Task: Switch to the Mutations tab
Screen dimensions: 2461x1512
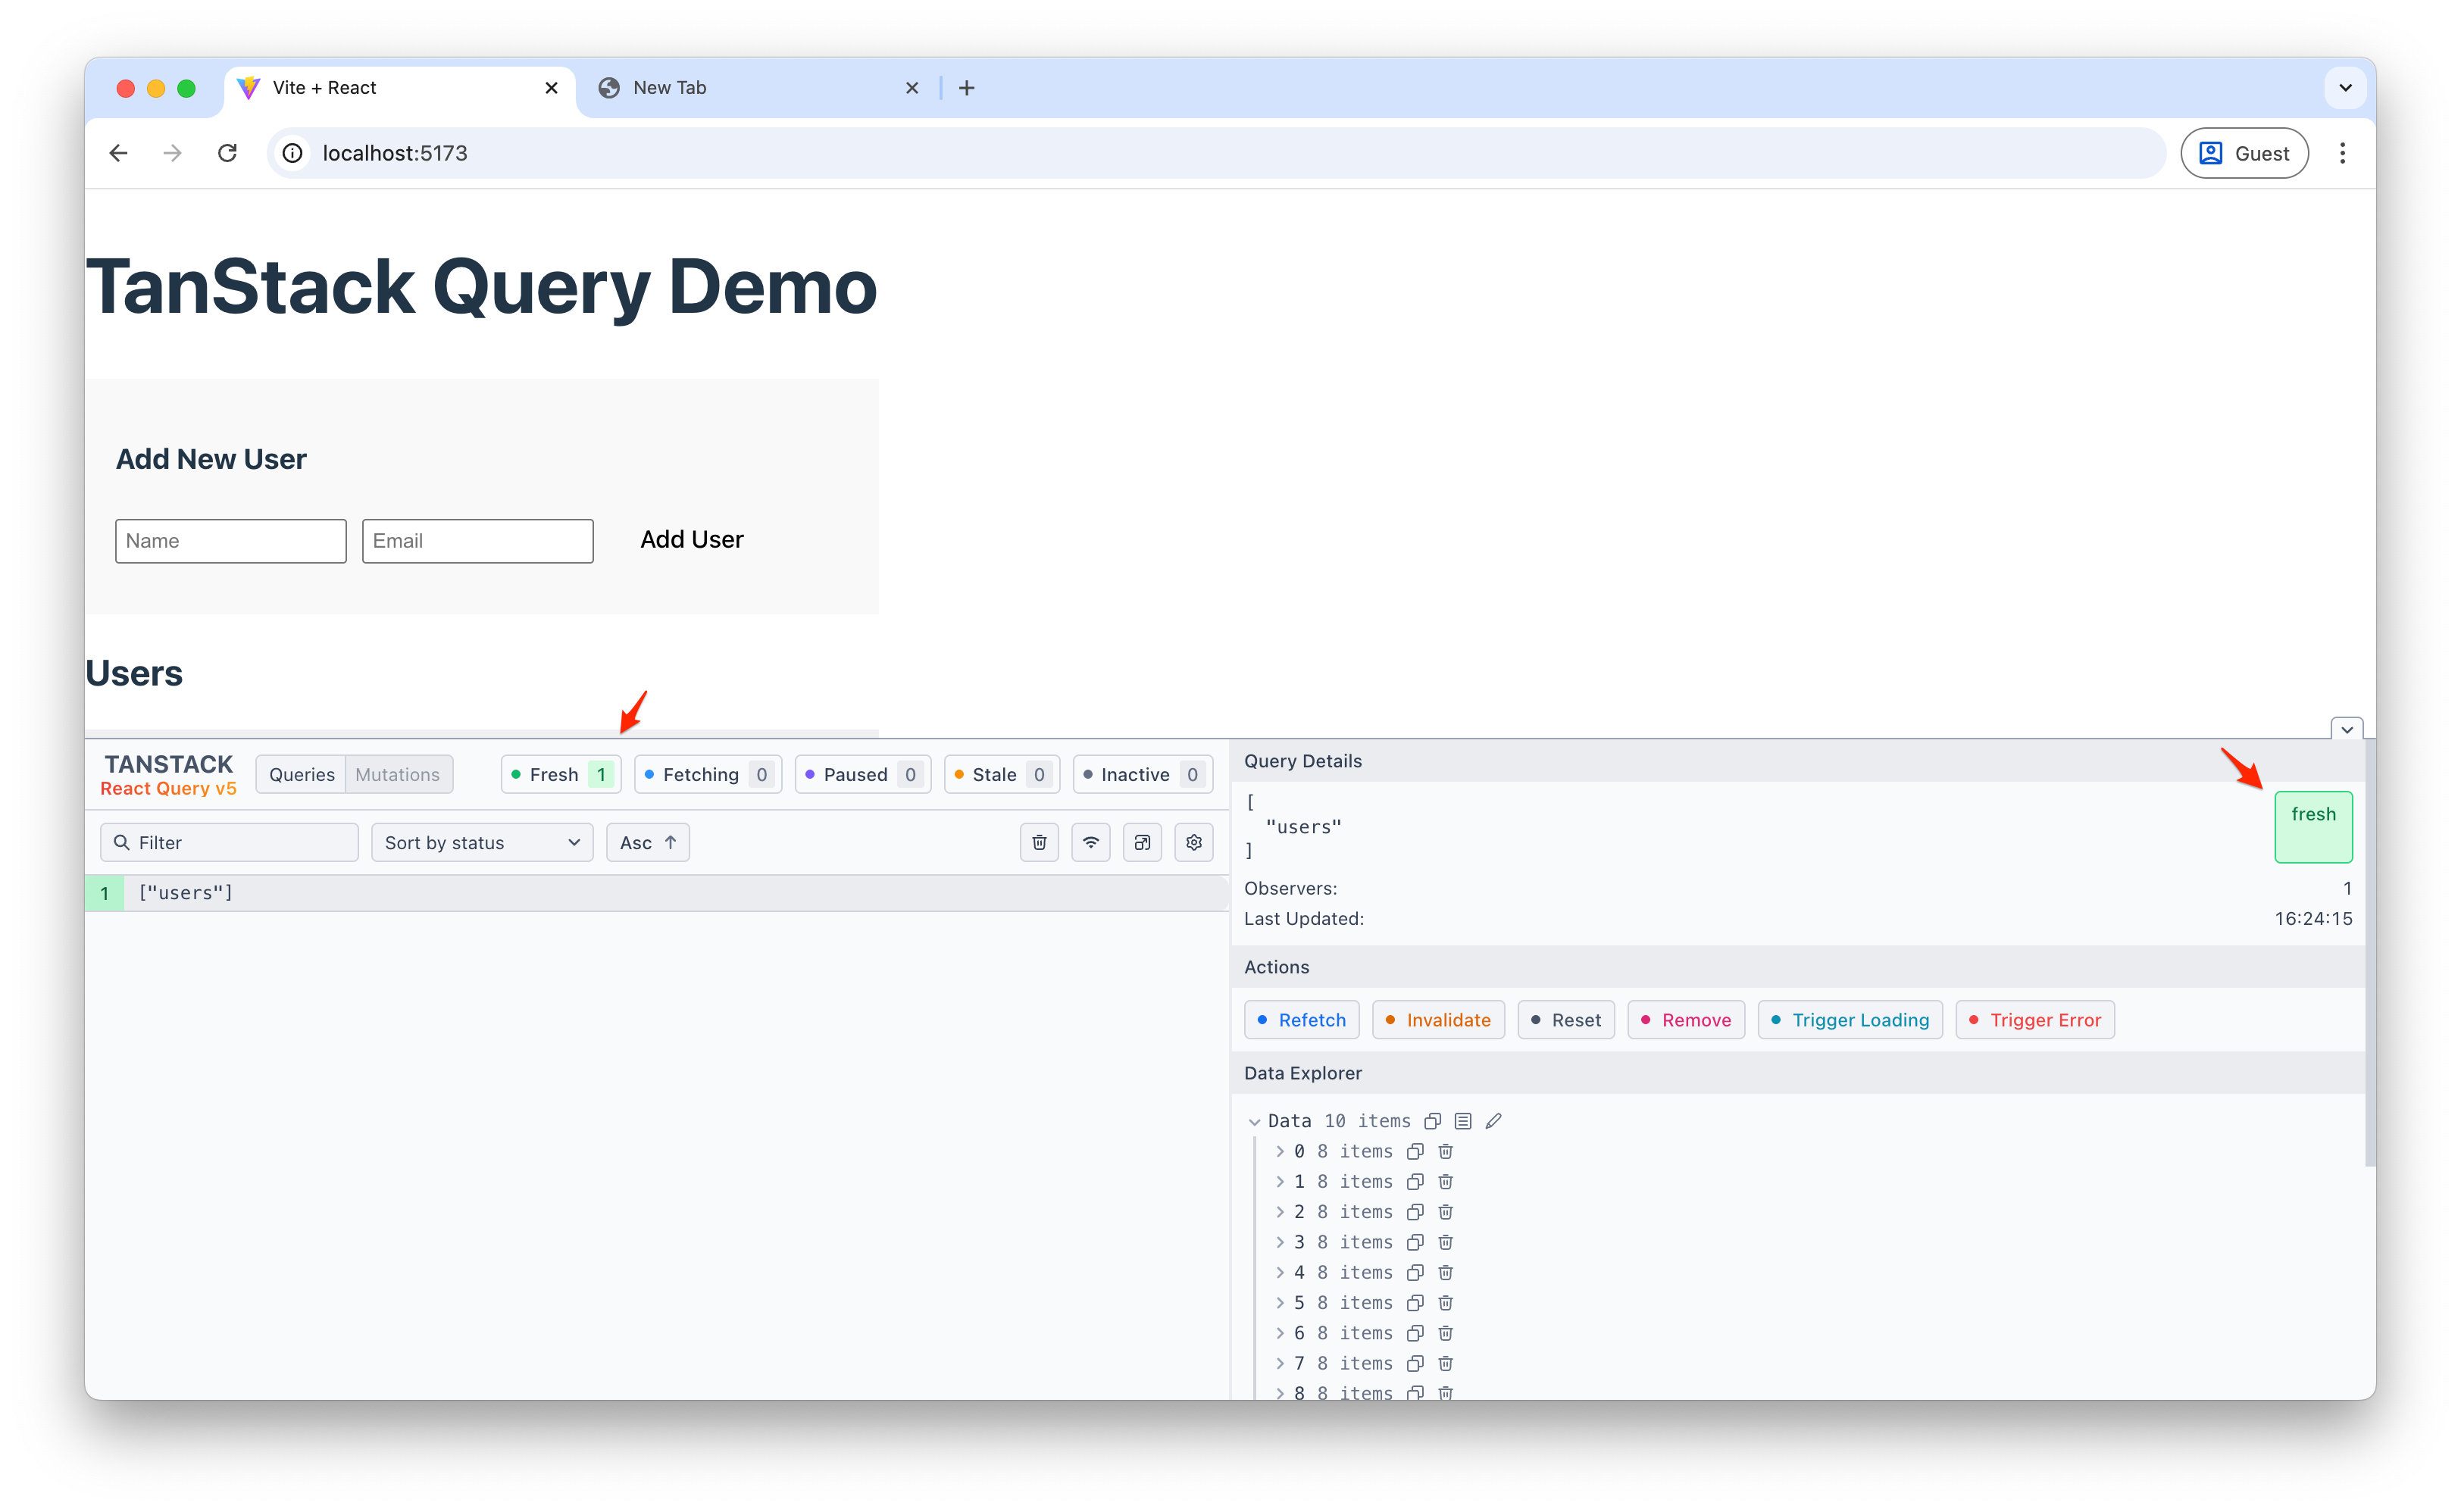Action: click(397, 774)
